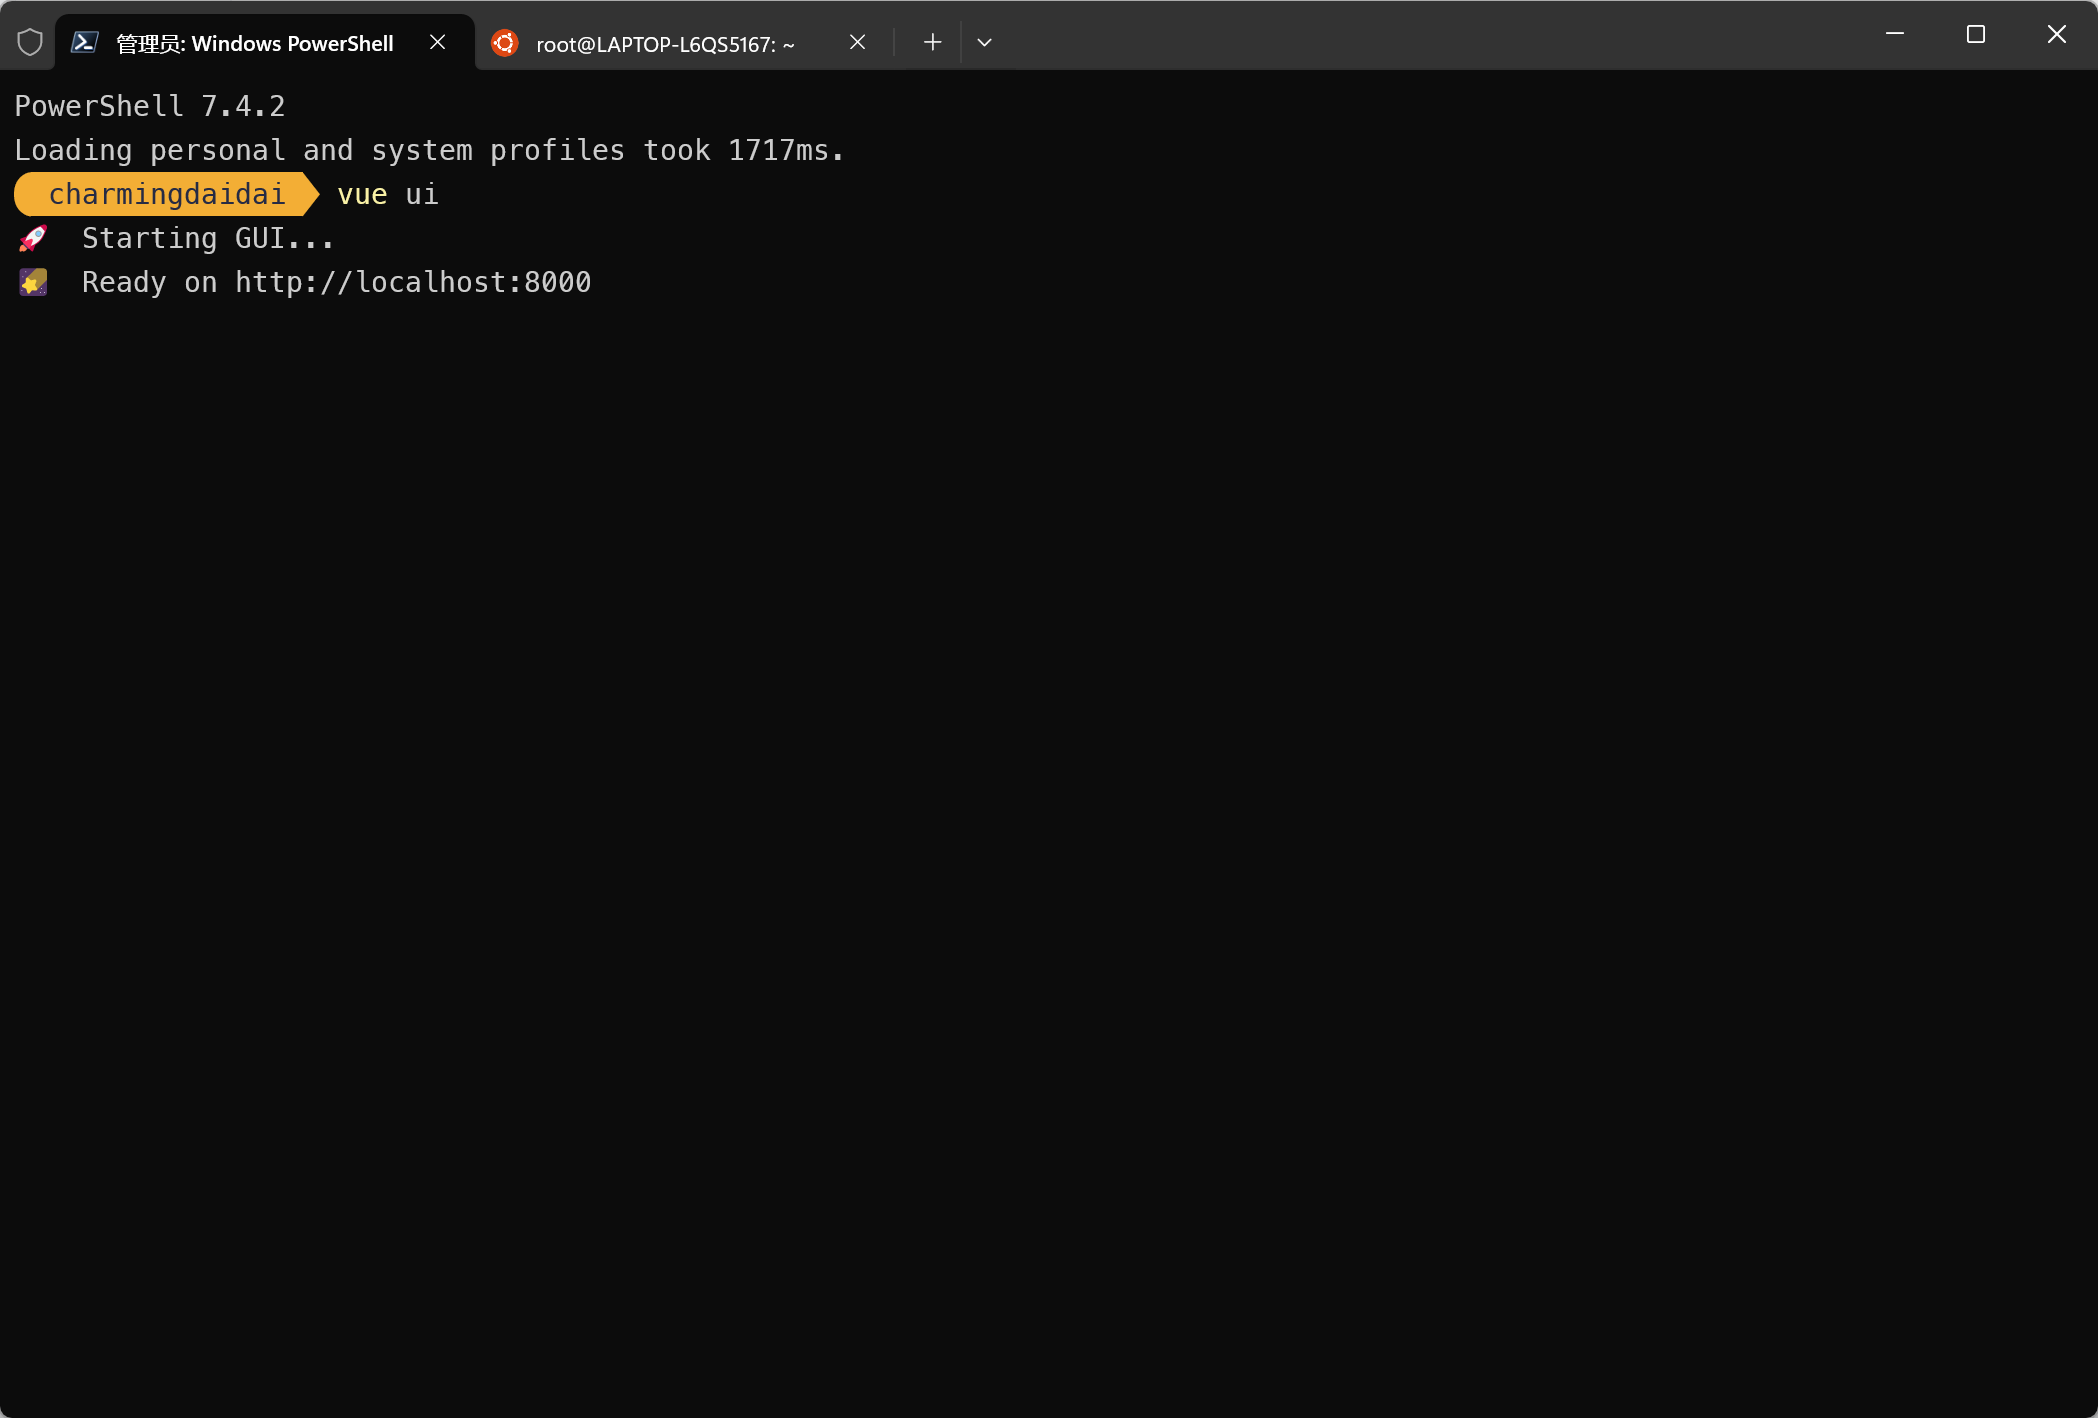
Task: Click the charmingdaidai prompt segment
Action: click(x=166, y=194)
